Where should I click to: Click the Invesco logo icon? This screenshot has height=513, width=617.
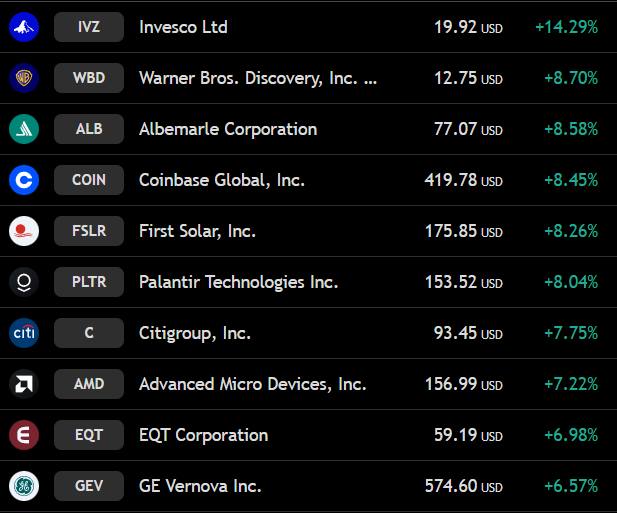[x=24, y=27]
